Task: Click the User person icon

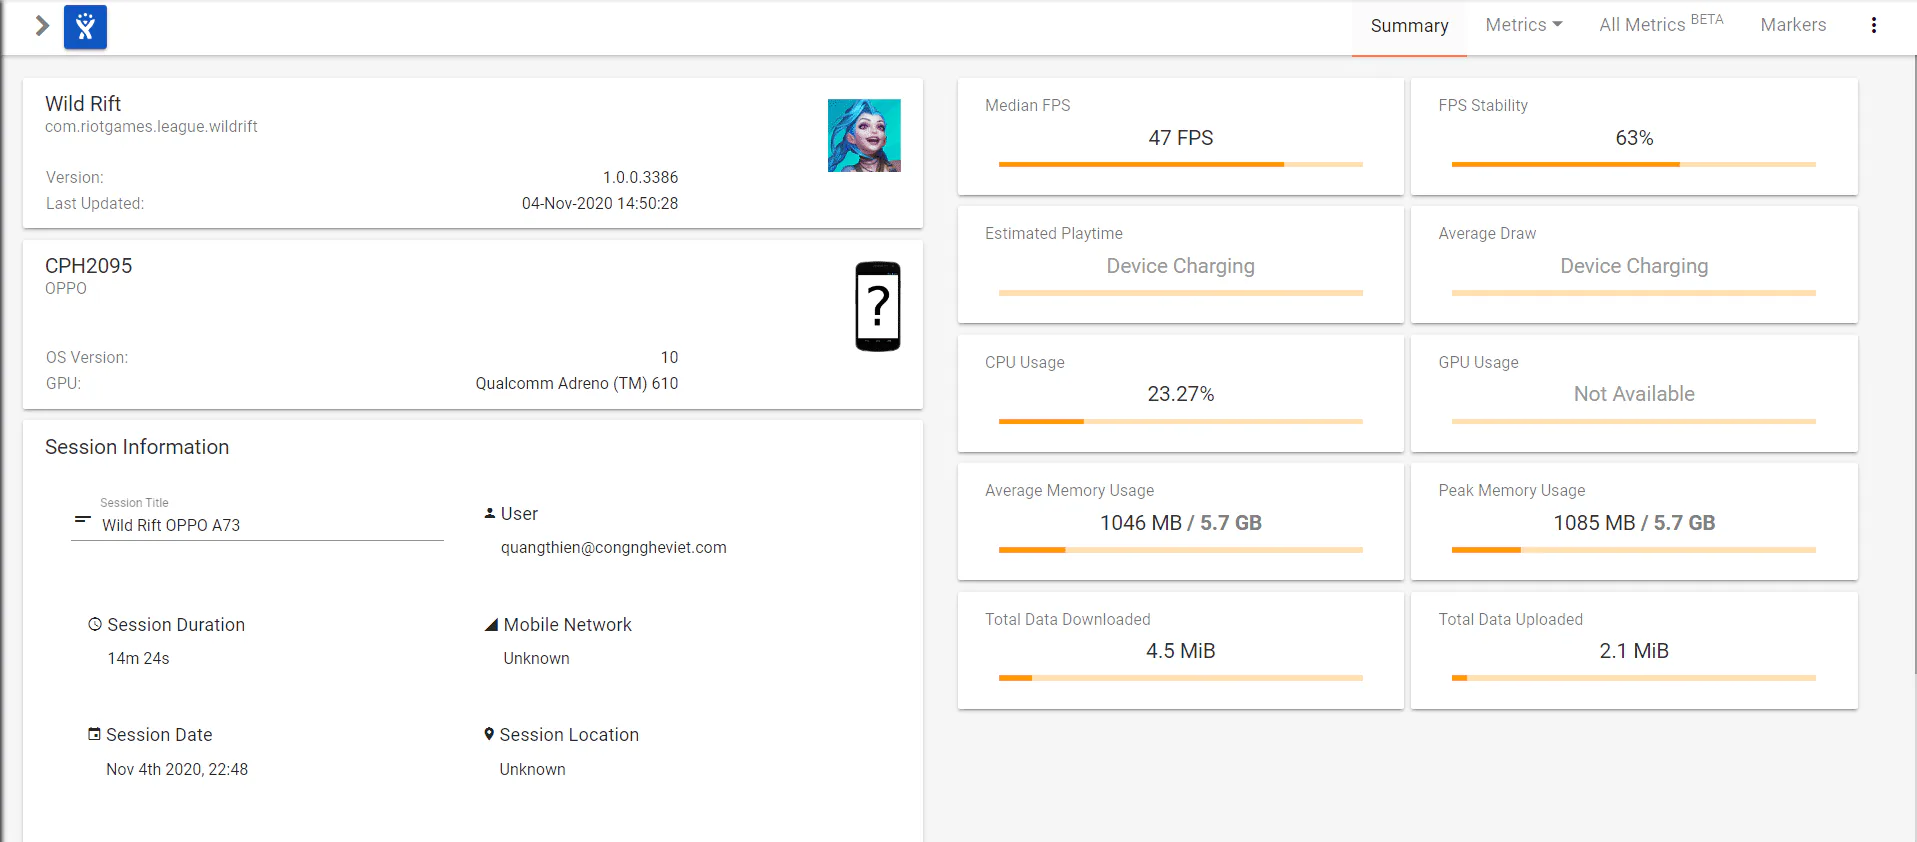Action: (490, 513)
